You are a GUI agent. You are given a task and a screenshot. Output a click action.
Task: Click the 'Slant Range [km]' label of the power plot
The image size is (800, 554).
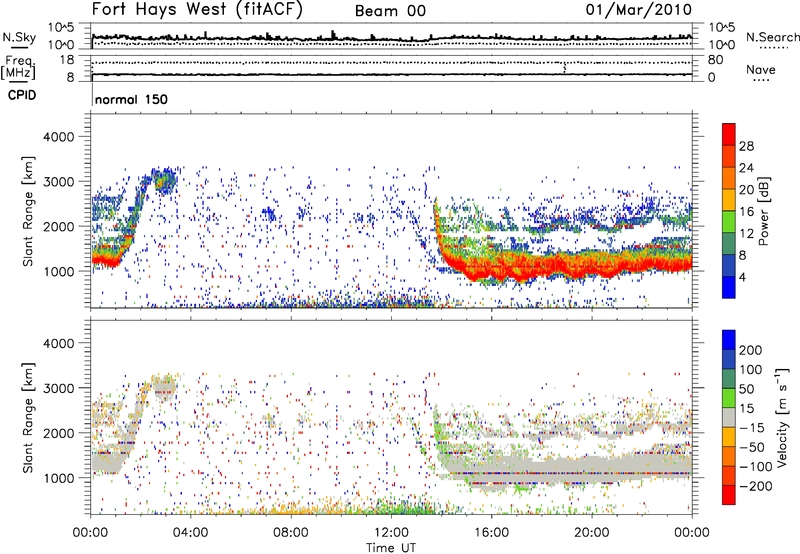(x=28, y=211)
